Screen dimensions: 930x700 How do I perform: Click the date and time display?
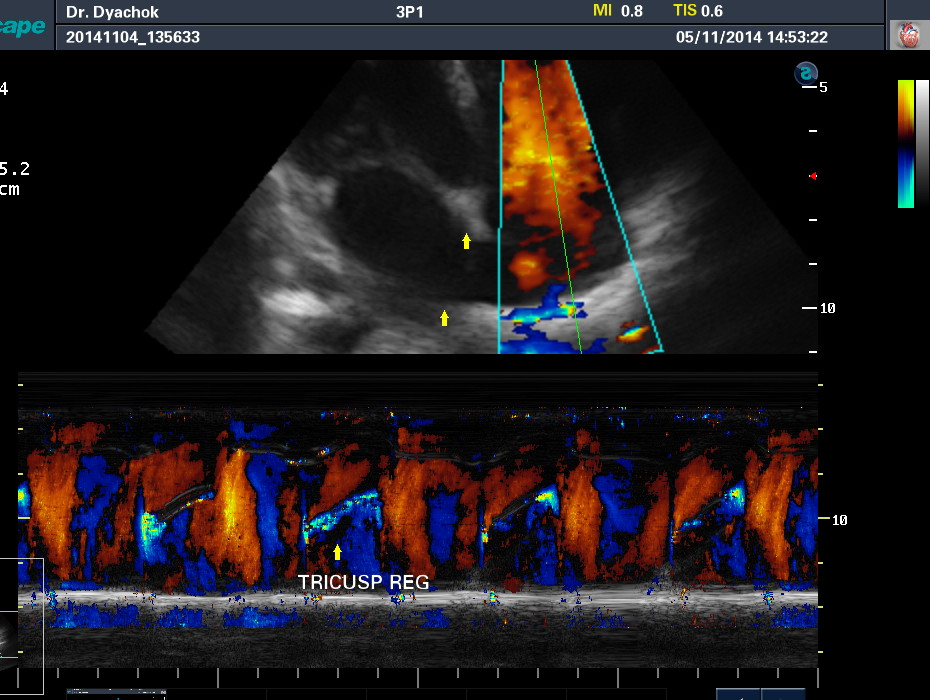751,37
